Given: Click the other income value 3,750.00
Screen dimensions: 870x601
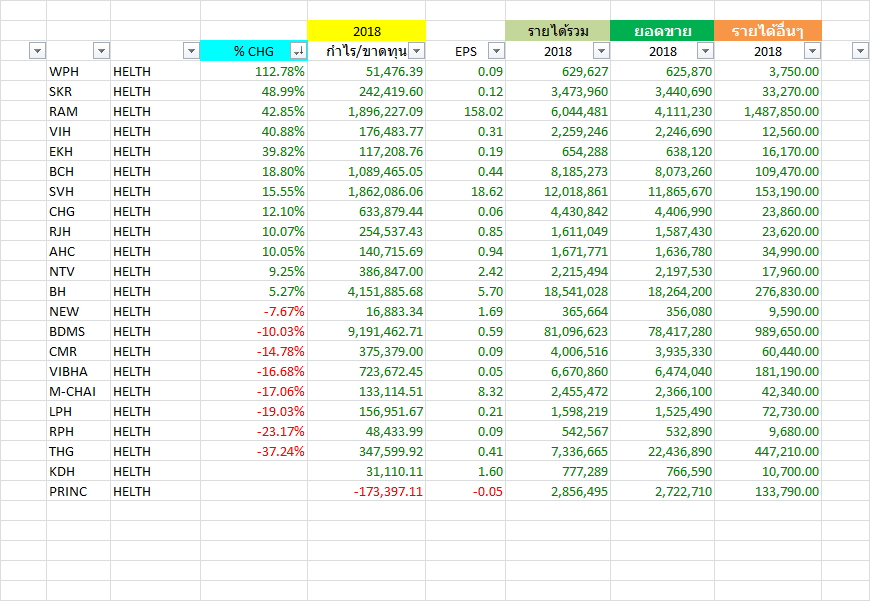Looking at the screenshot, I should pyautogui.click(x=794, y=72).
